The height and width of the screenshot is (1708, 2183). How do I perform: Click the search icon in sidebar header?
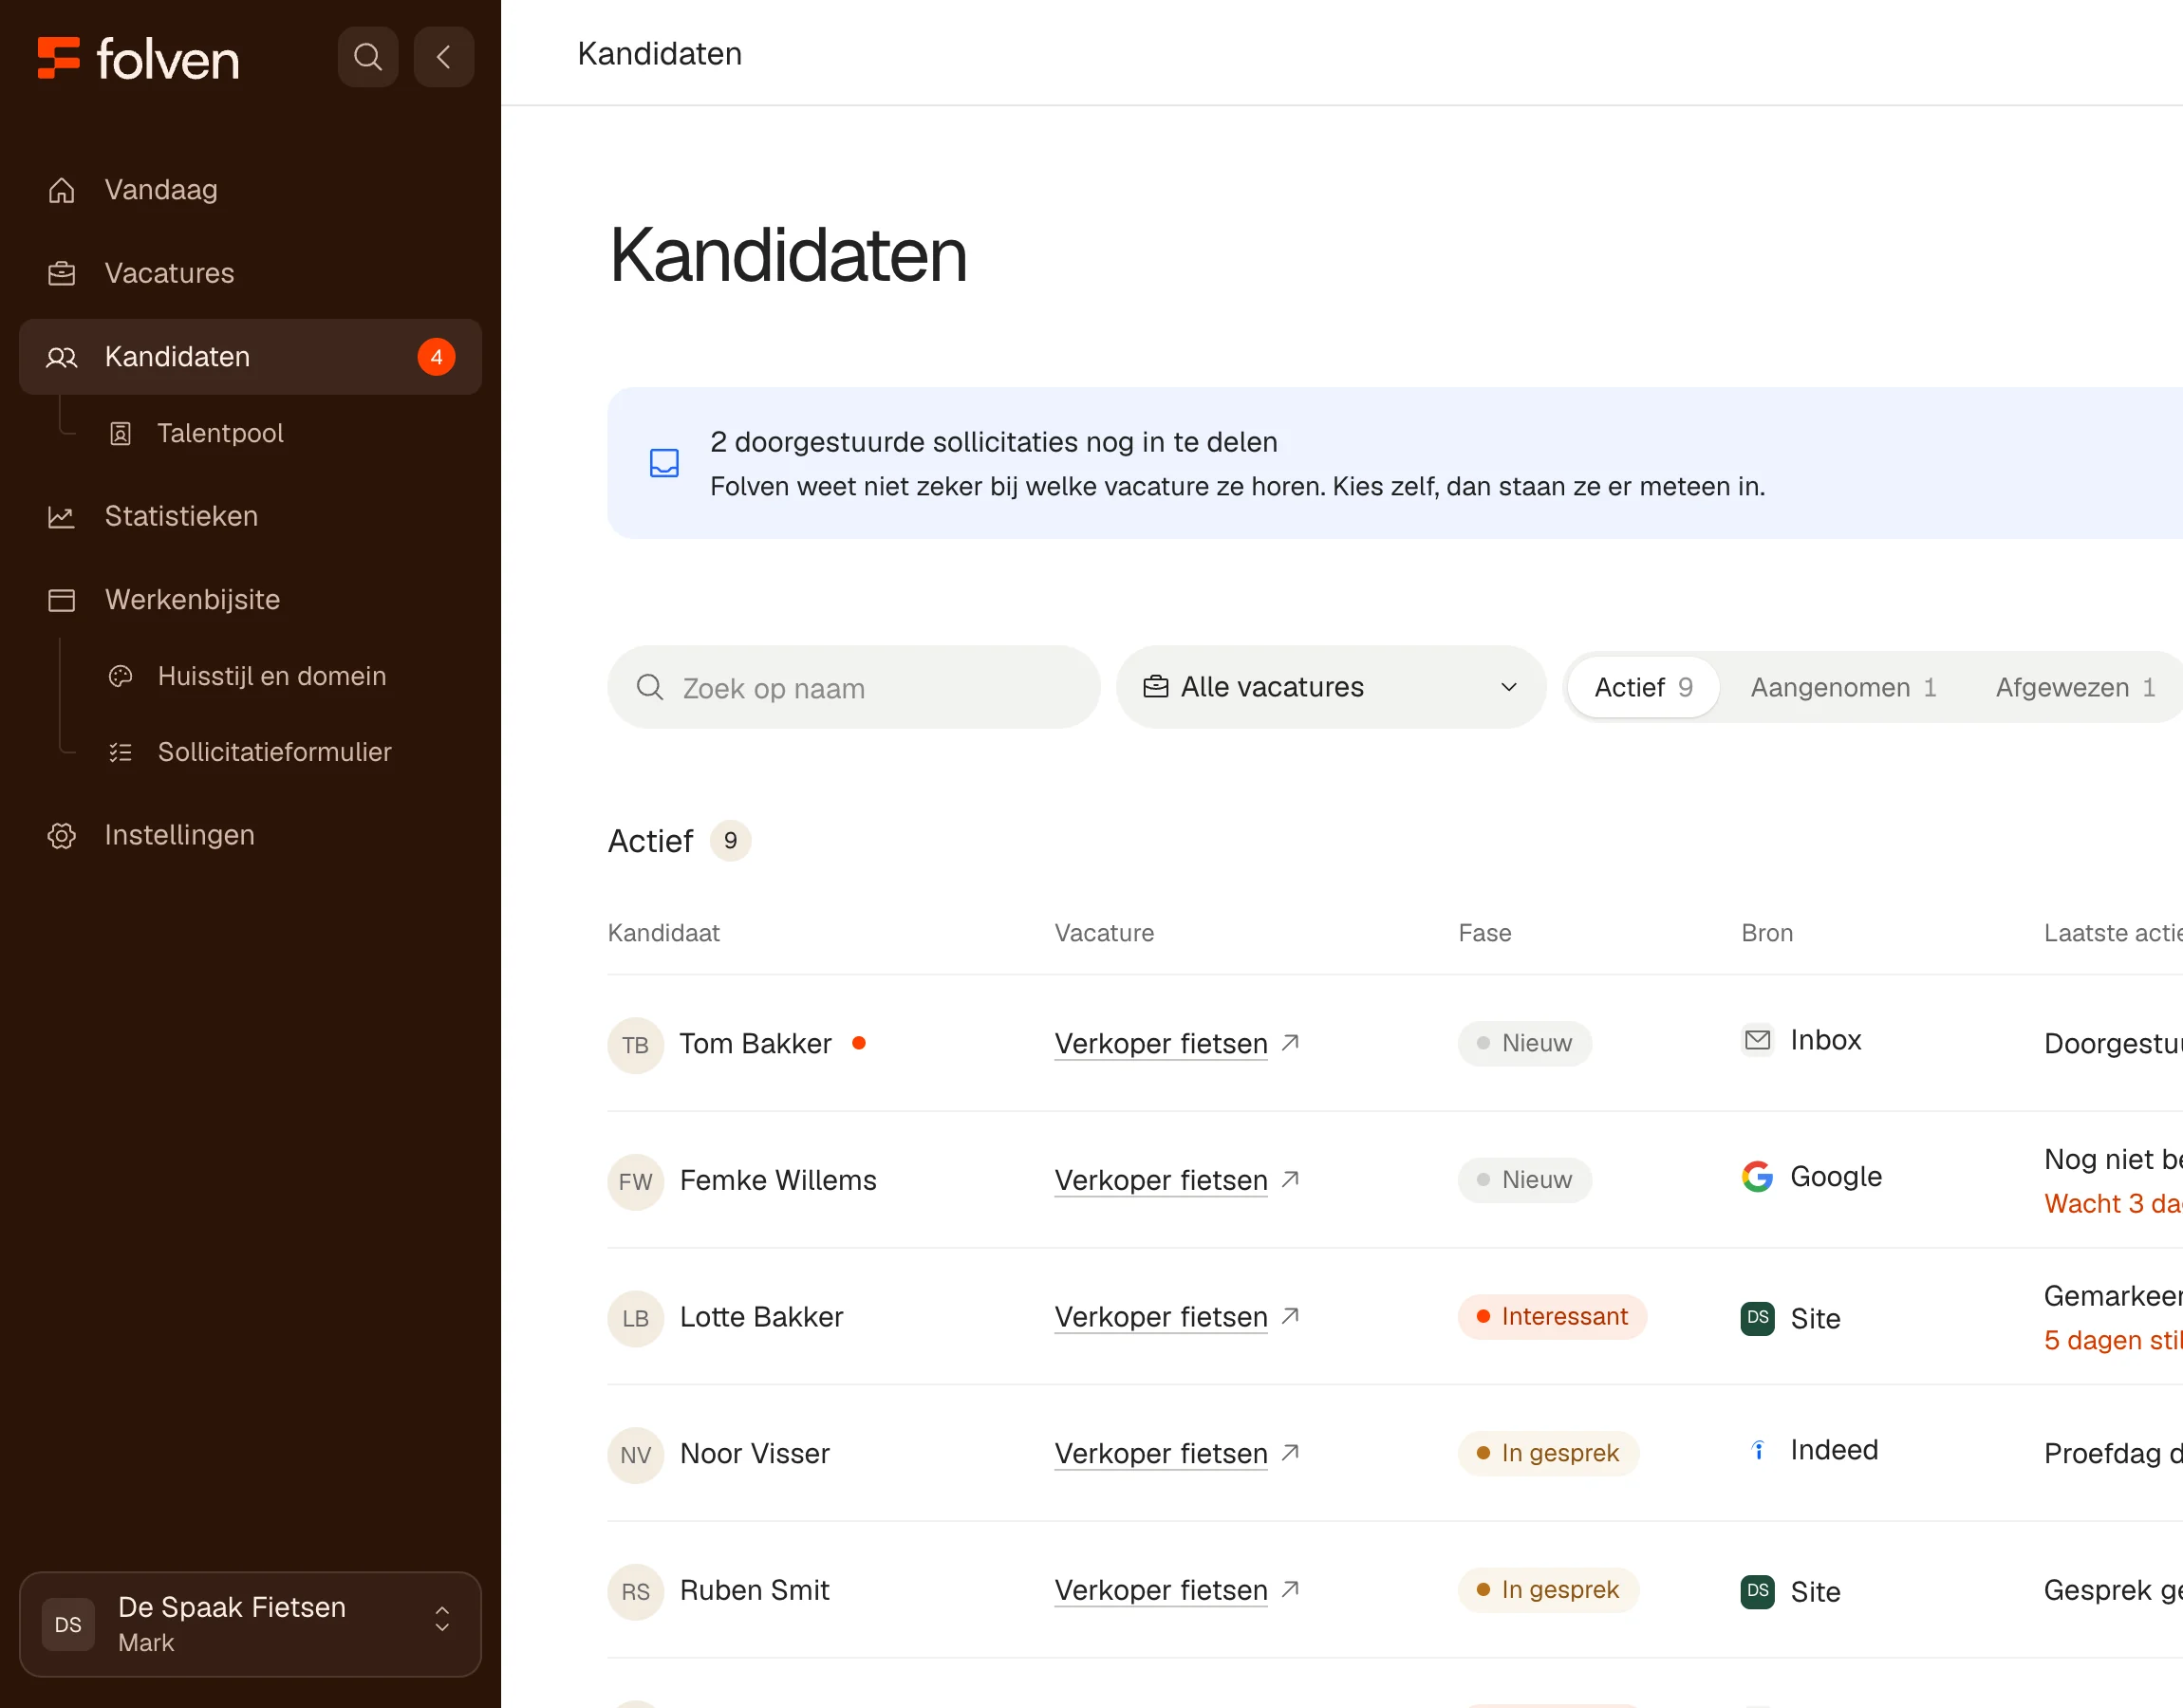point(368,57)
